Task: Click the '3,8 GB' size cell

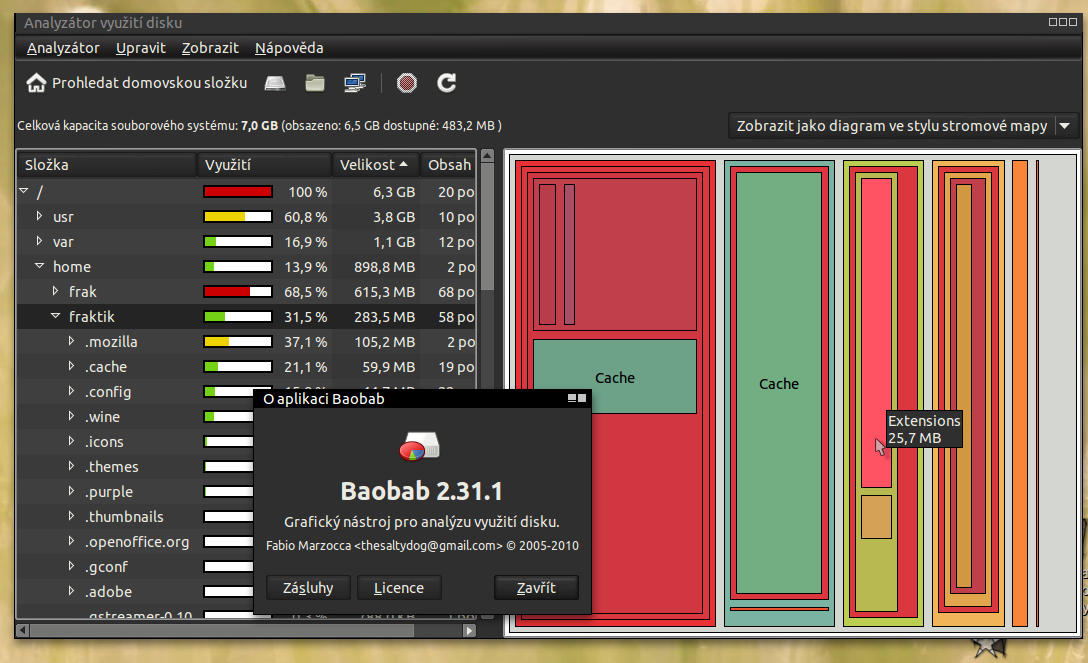Action: 394,216
